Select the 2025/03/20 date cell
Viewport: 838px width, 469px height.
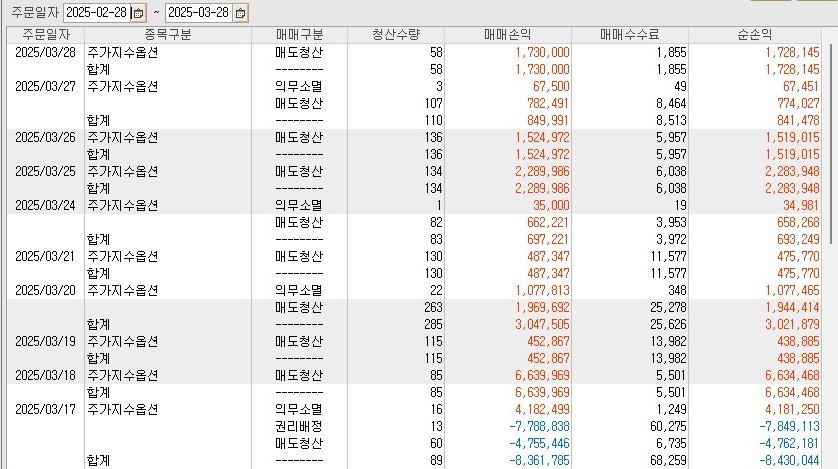pyautogui.click(x=45, y=291)
